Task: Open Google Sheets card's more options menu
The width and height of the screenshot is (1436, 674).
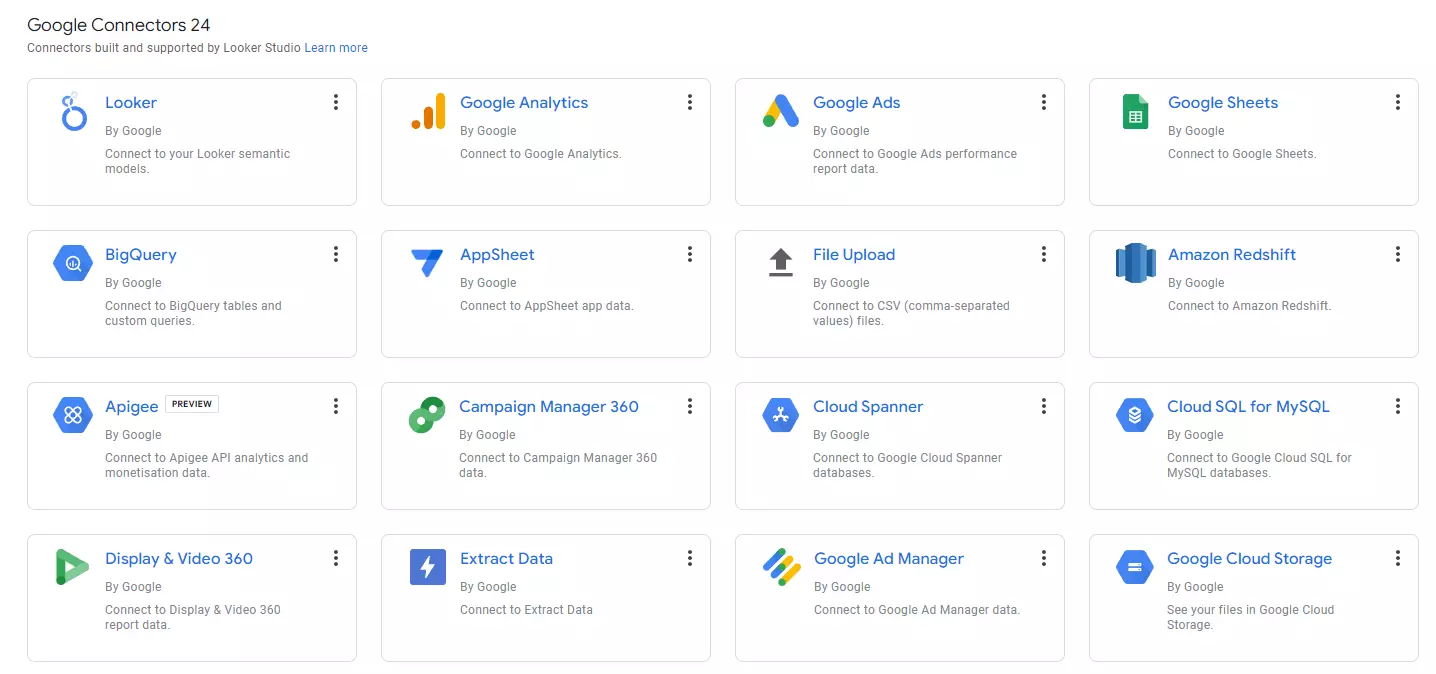Action: click(x=1398, y=102)
